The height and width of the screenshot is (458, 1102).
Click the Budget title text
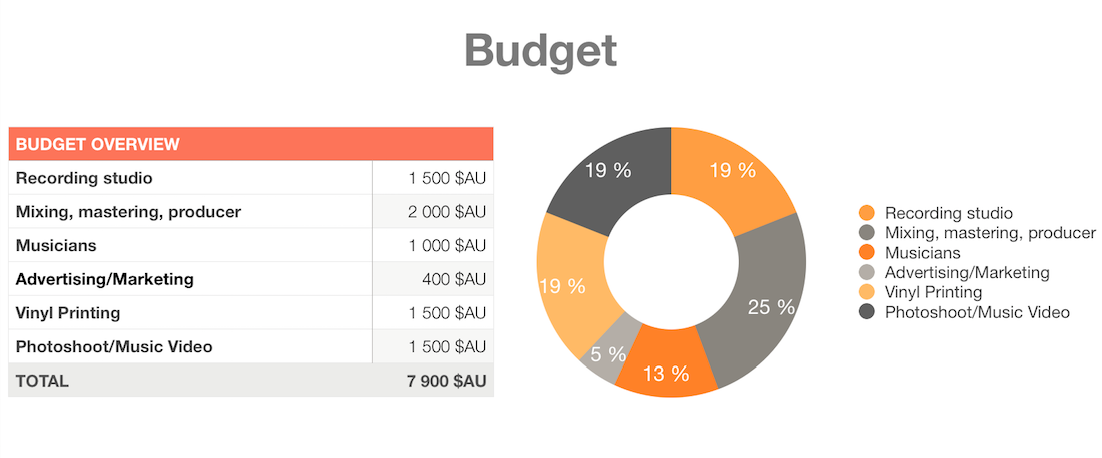540,49
